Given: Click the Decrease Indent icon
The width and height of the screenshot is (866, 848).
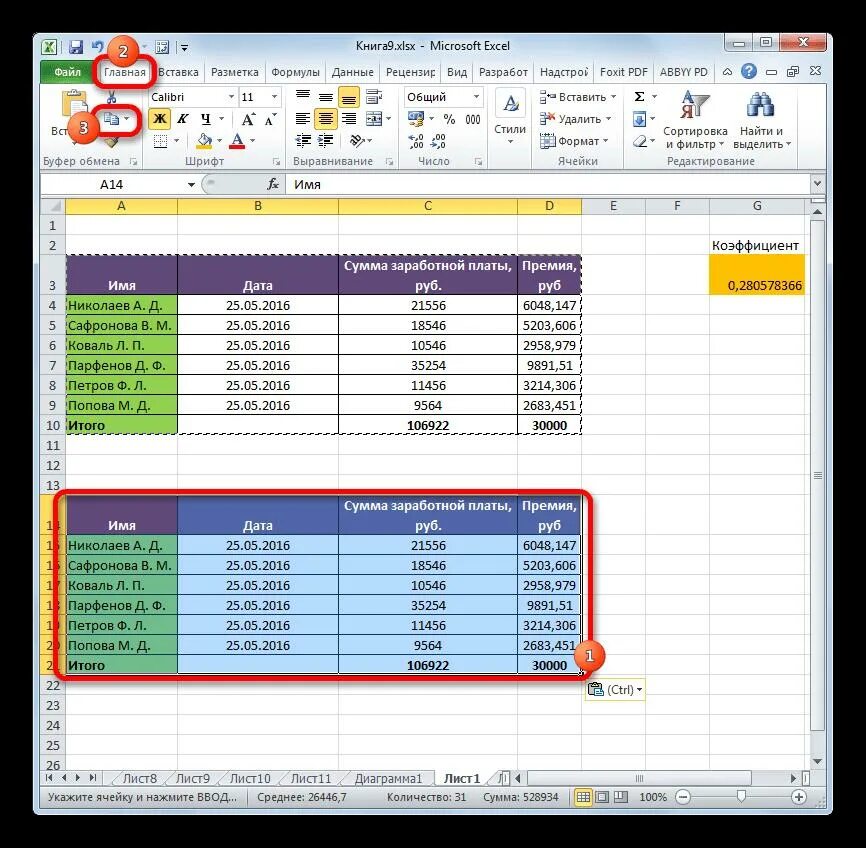Looking at the screenshot, I should [x=303, y=141].
